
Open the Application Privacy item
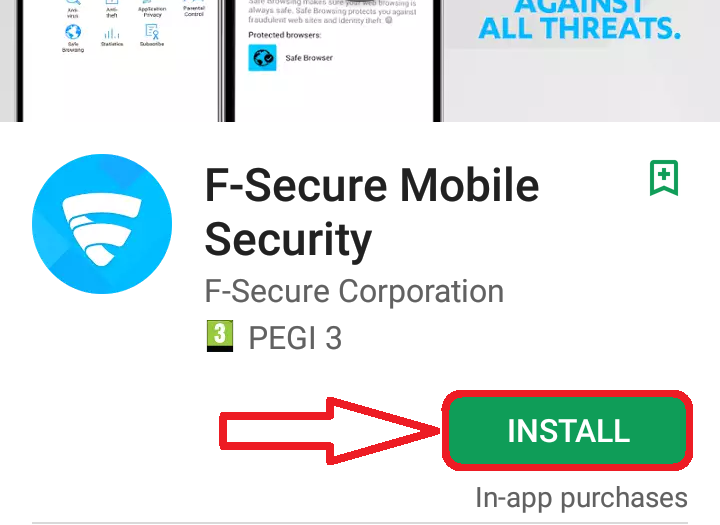point(152,11)
